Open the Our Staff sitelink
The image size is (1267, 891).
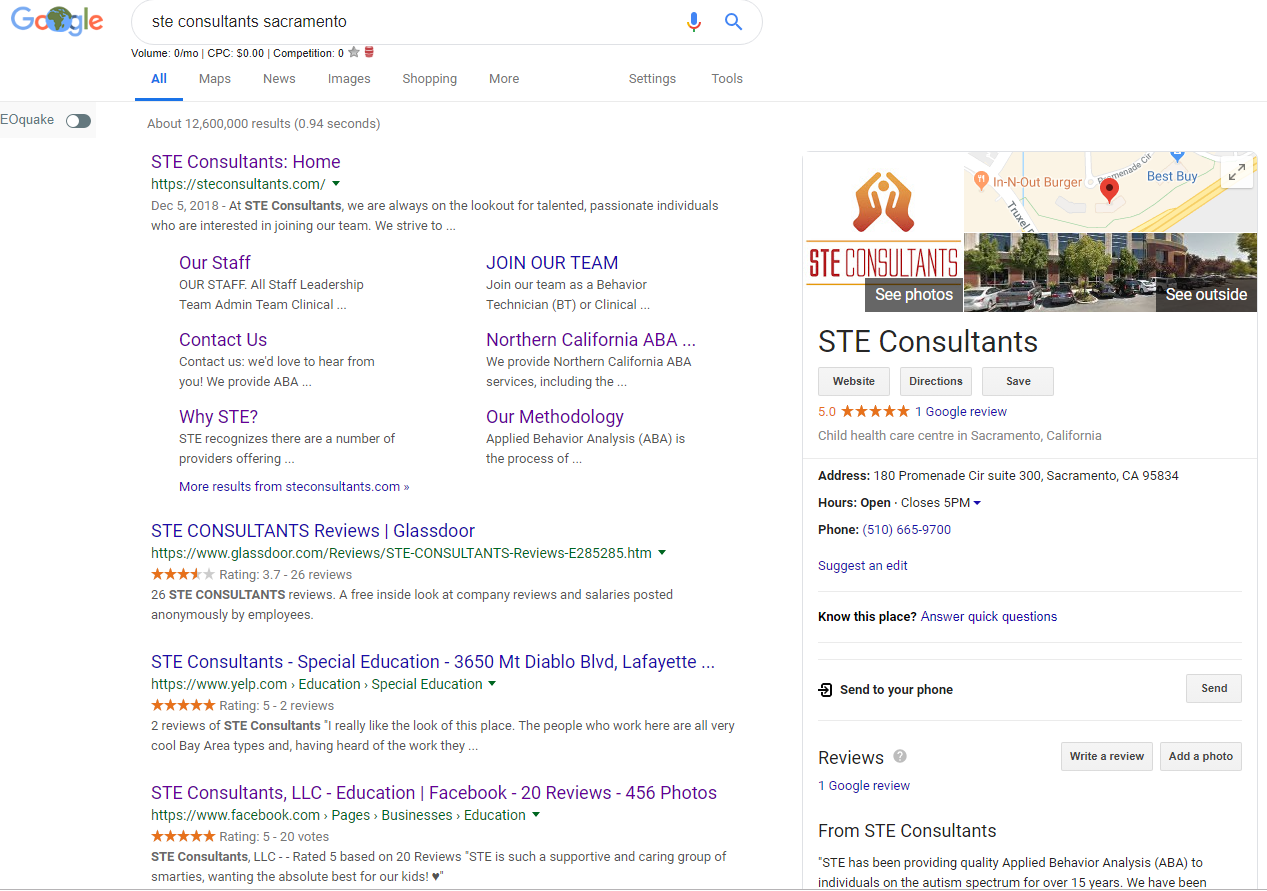point(215,263)
